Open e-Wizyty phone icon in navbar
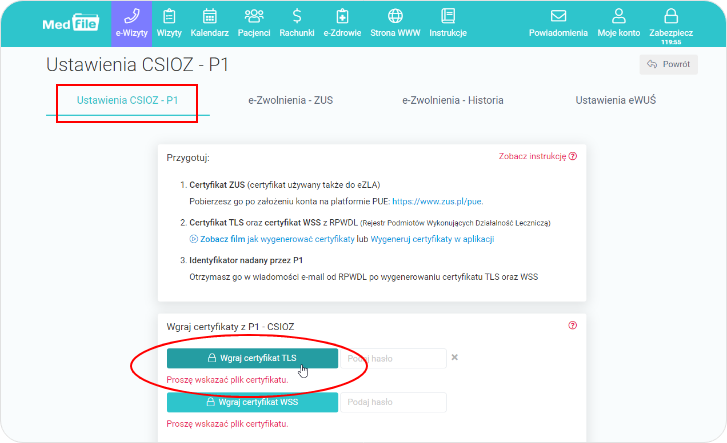Image resolution: width=727 pixels, height=443 pixels. (x=132, y=17)
